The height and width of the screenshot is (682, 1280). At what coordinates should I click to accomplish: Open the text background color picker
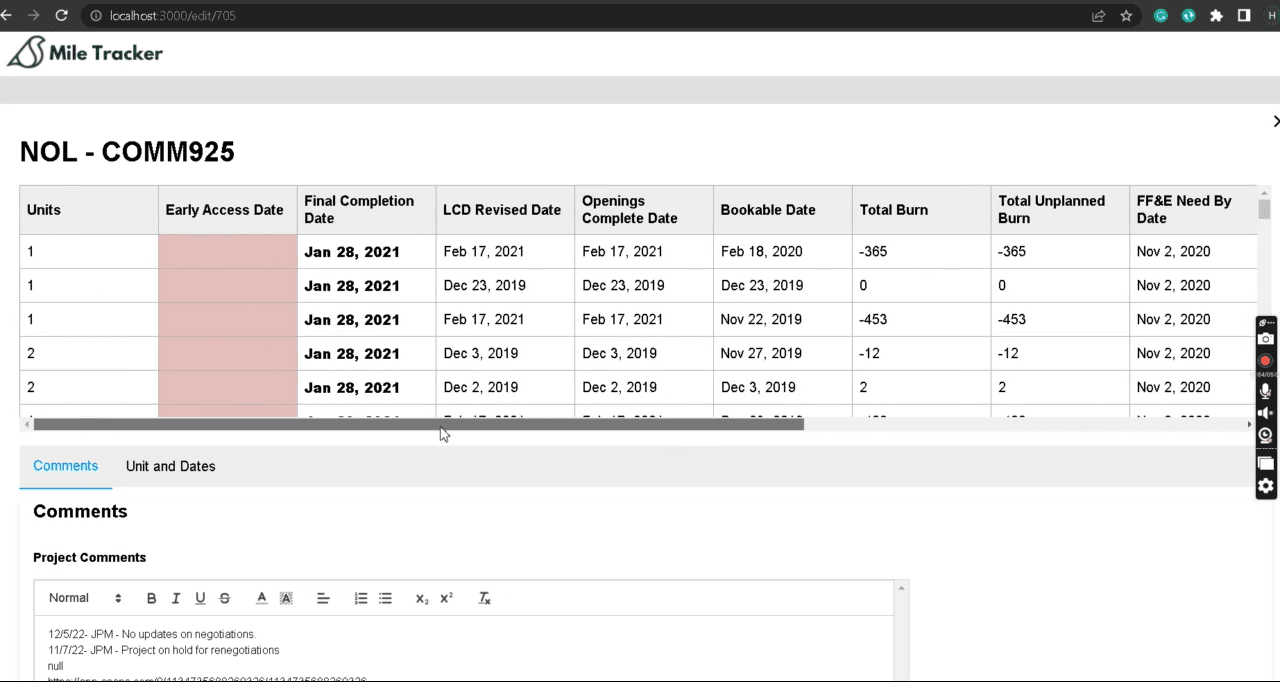pyautogui.click(x=286, y=598)
